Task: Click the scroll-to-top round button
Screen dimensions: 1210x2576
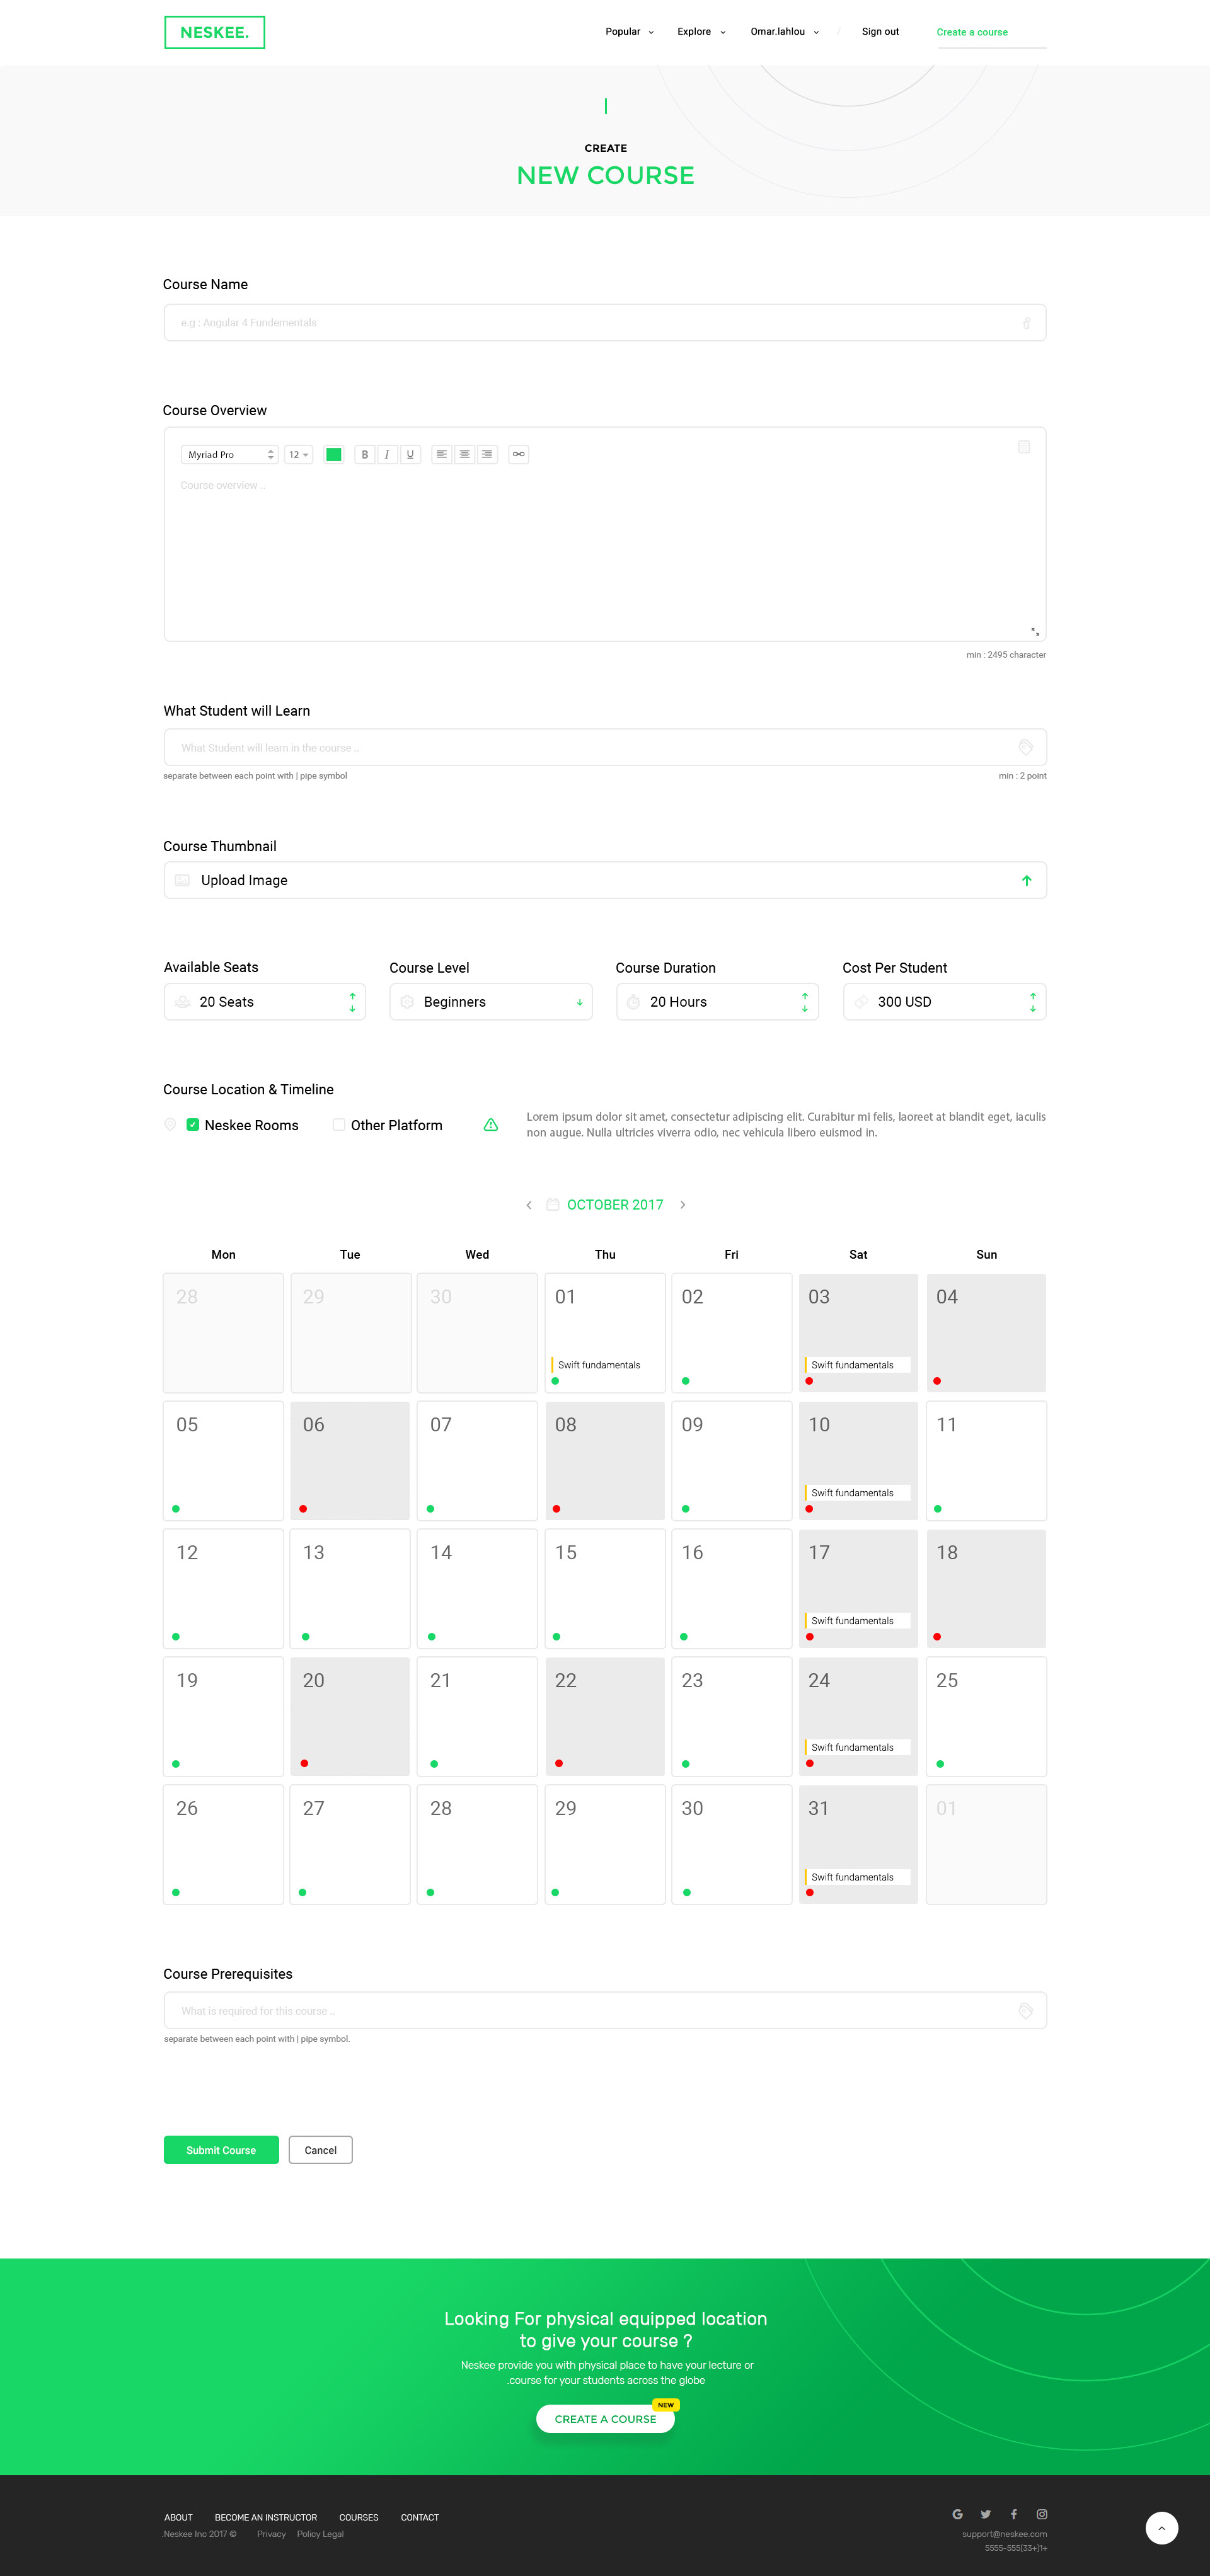Action: pyautogui.click(x=1161, y=2527)
